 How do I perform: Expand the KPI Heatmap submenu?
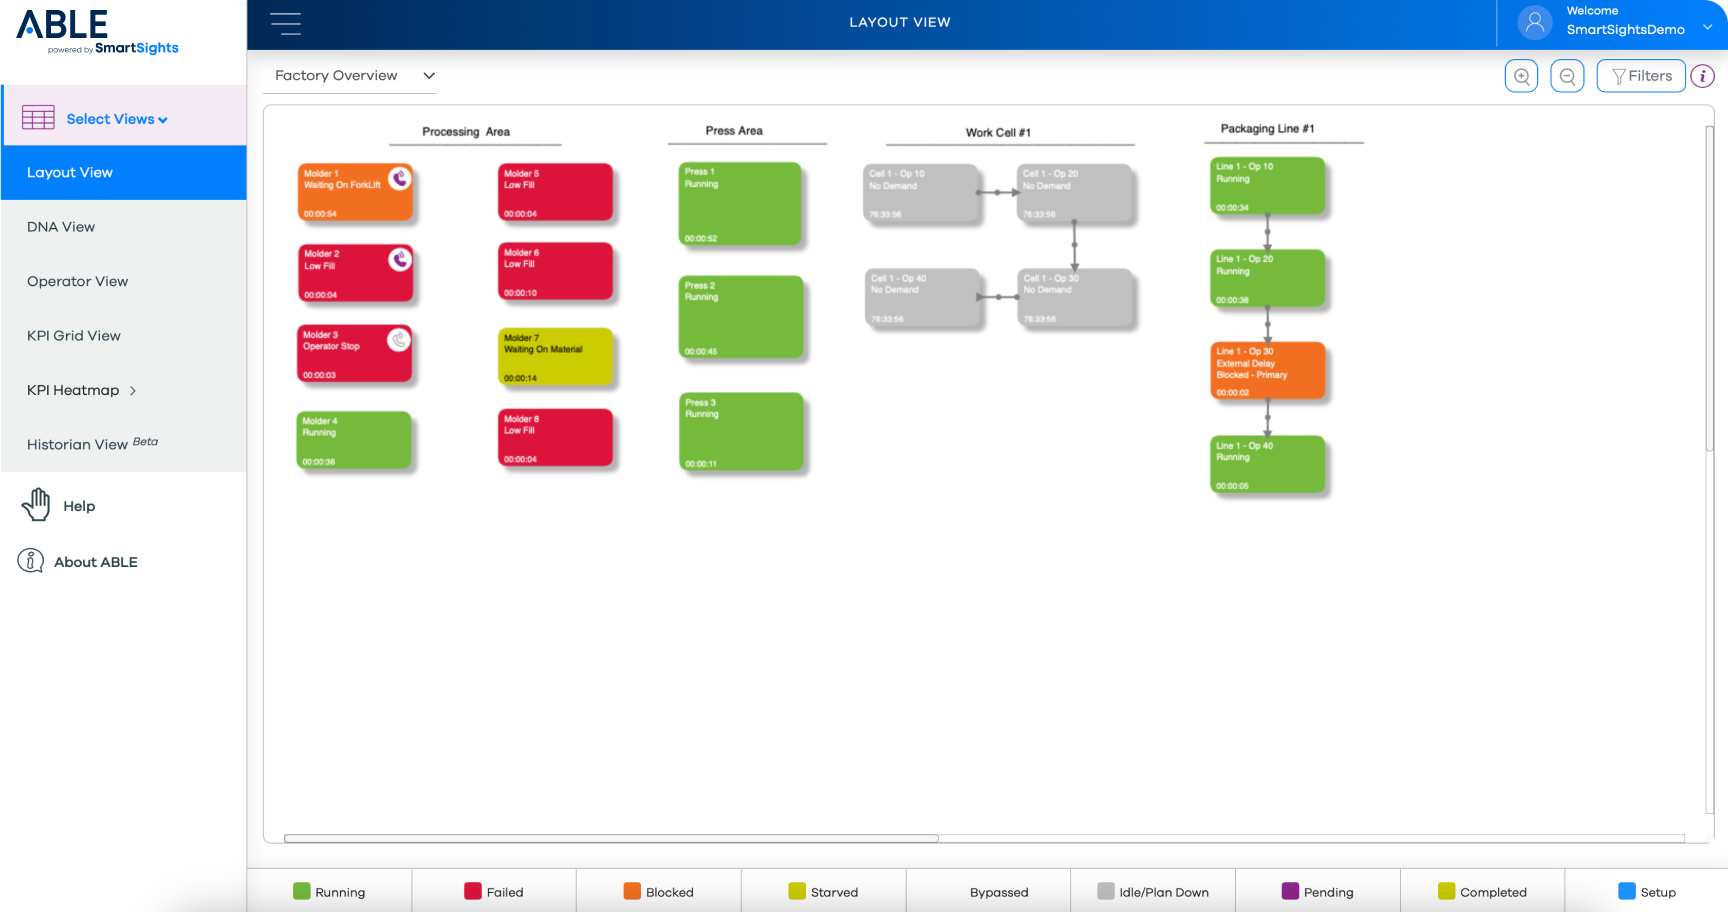click(x=132, y=391)
